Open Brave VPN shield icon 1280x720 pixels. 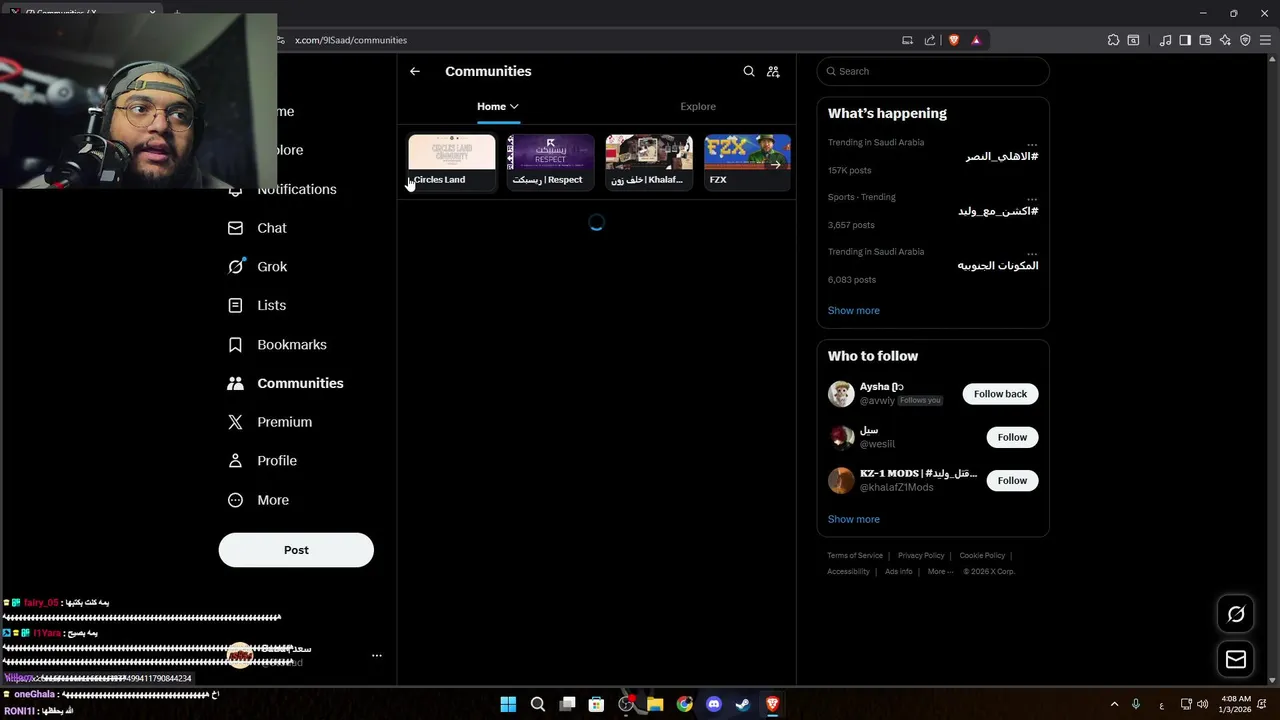[1245, 40]
